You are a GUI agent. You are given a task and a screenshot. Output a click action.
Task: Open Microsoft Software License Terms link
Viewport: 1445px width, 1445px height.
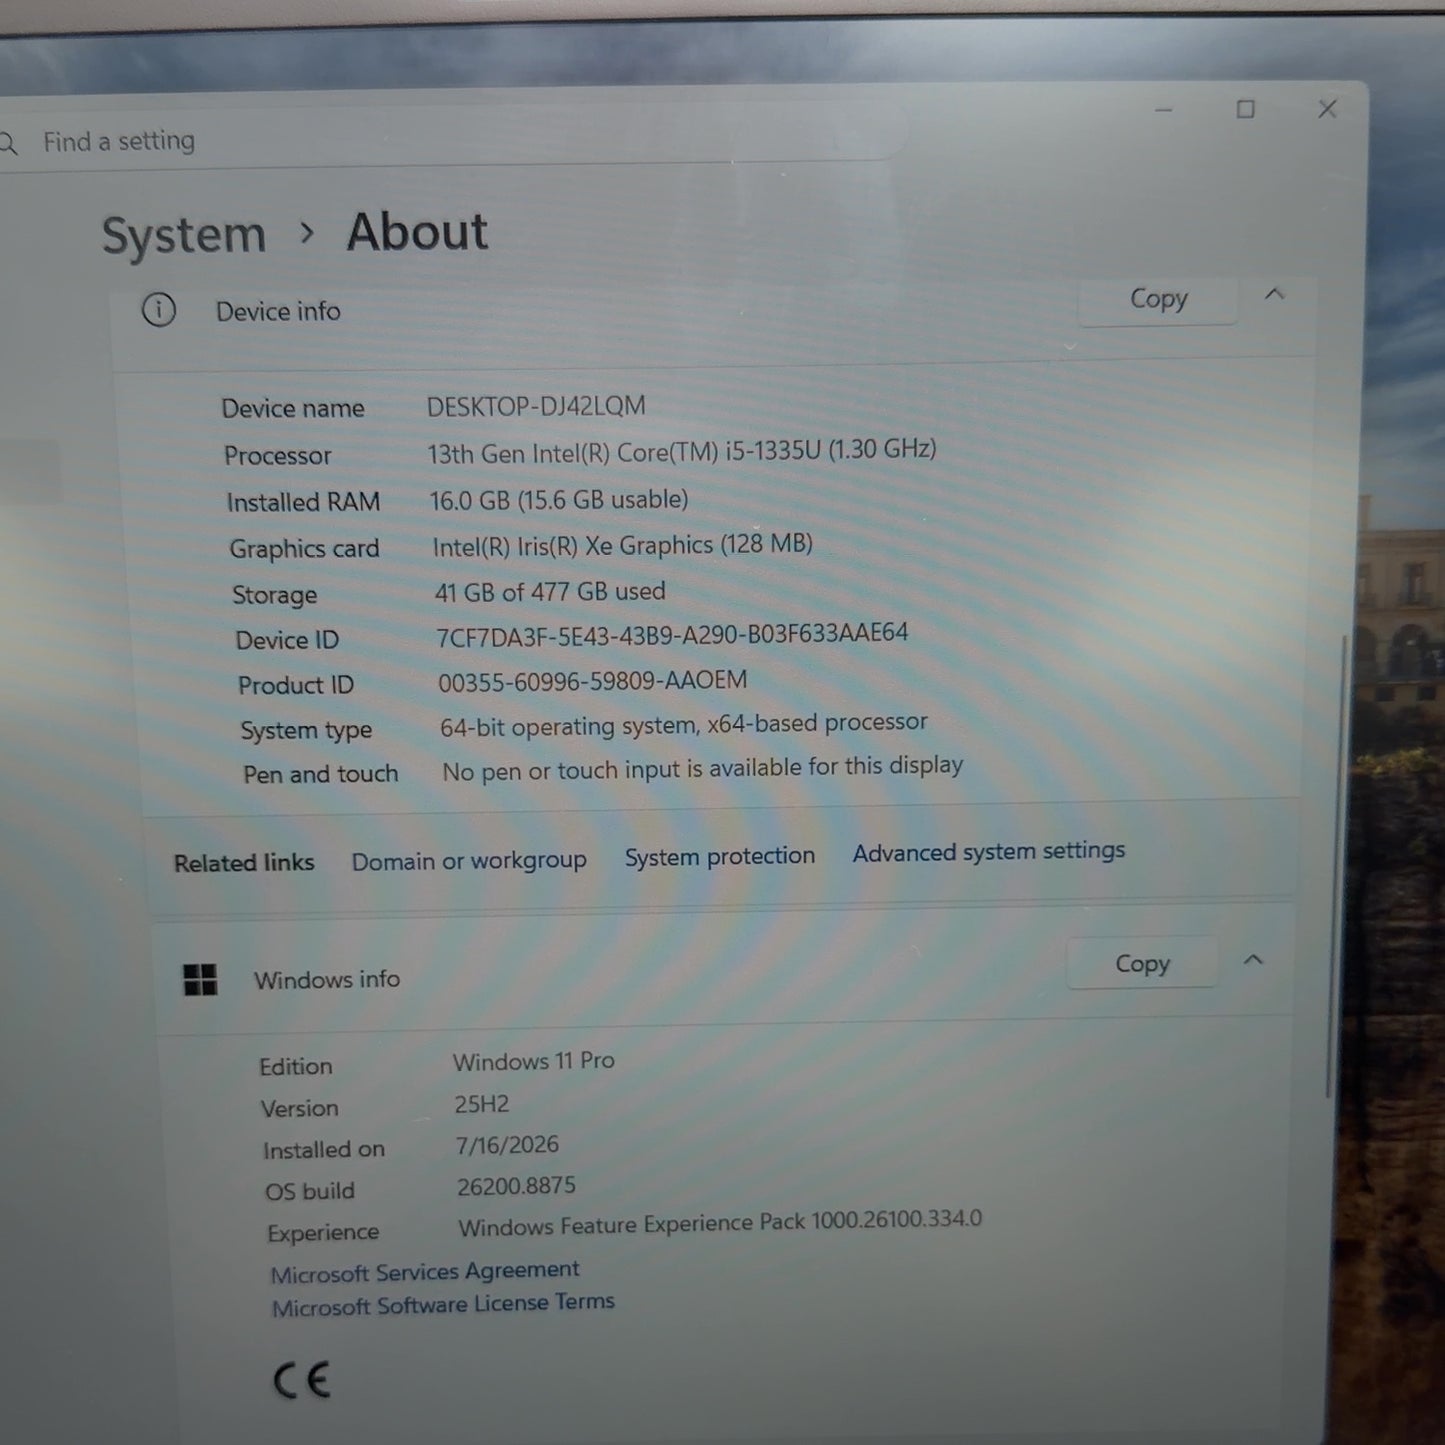(x=443, y=1304)
